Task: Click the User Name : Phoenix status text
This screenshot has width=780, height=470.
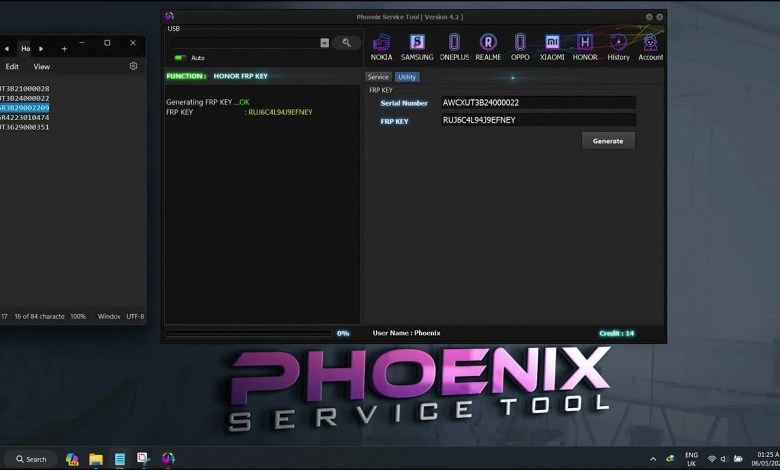Action: click(x=406, y=333)
